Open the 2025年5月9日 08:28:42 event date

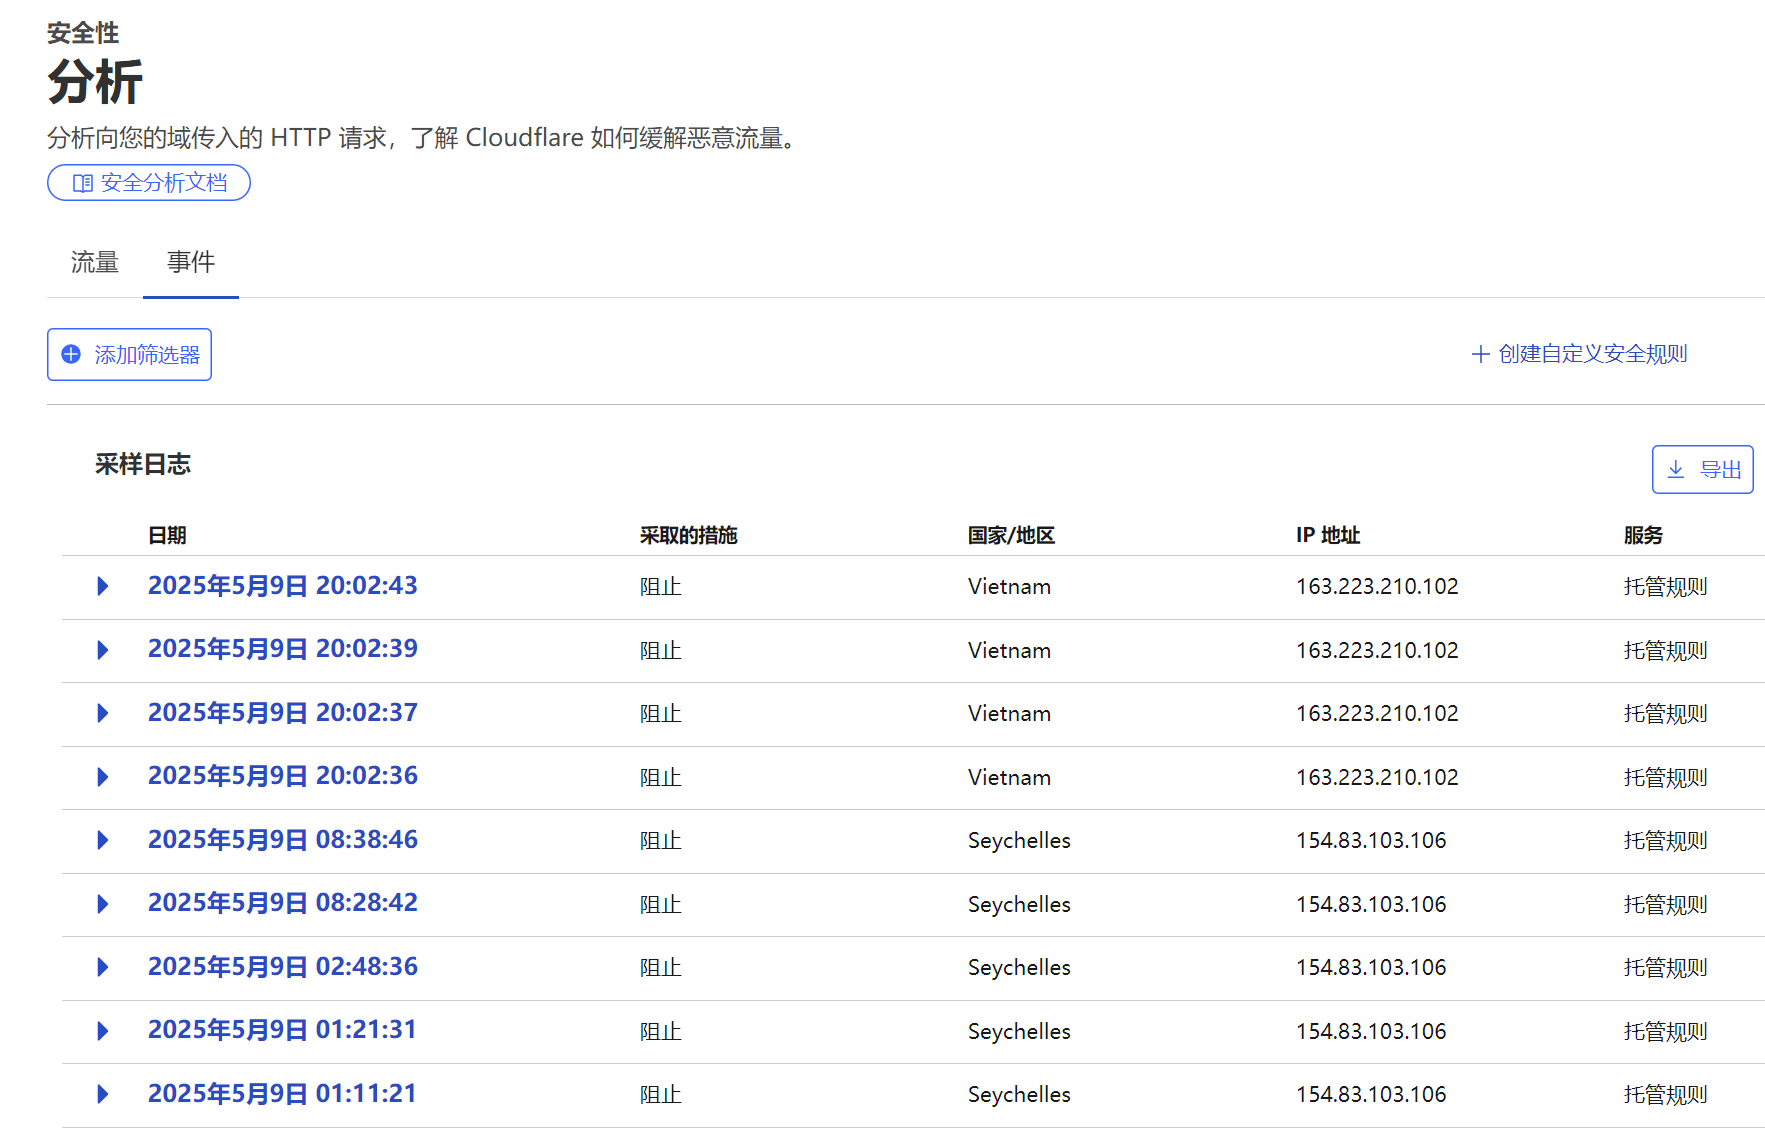click(282, 903)
